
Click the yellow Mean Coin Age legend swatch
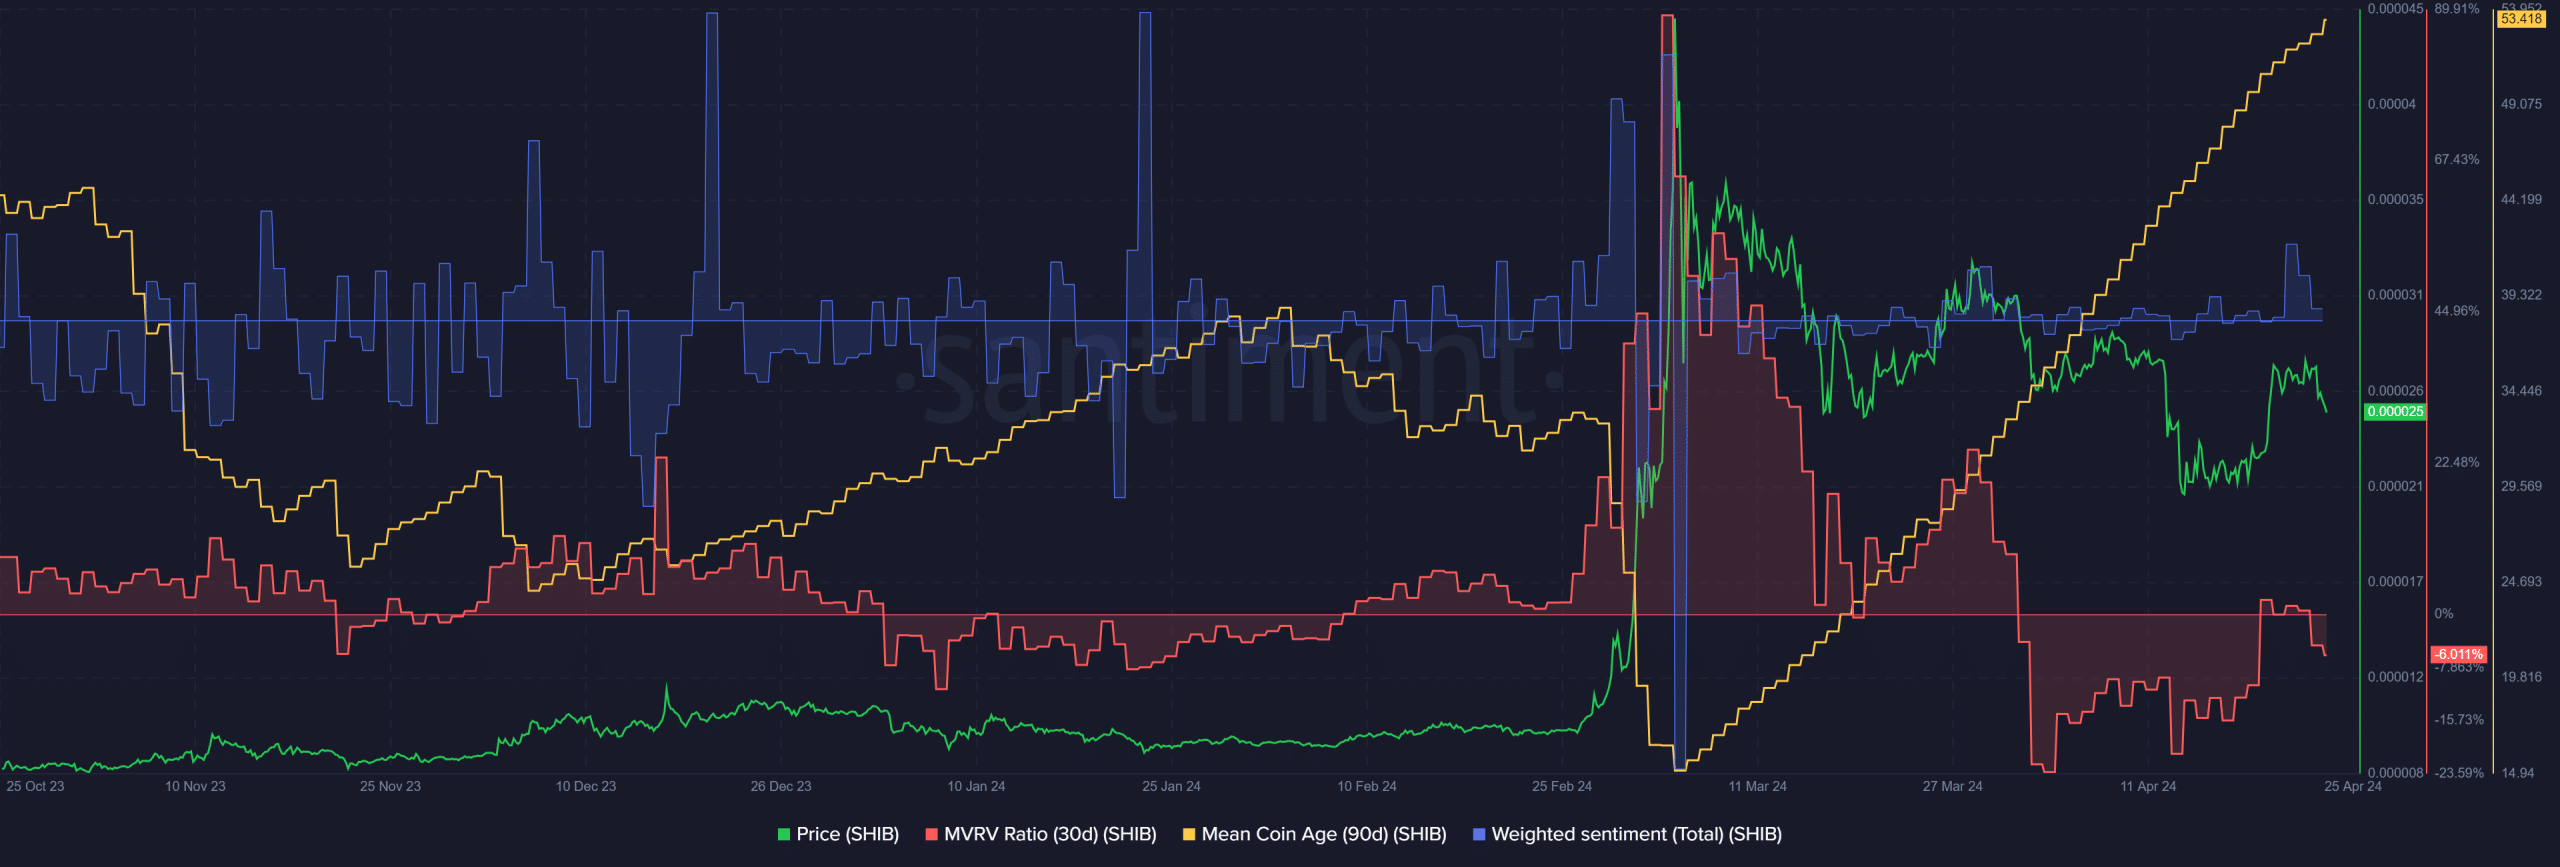click(x=1189, y=834)
